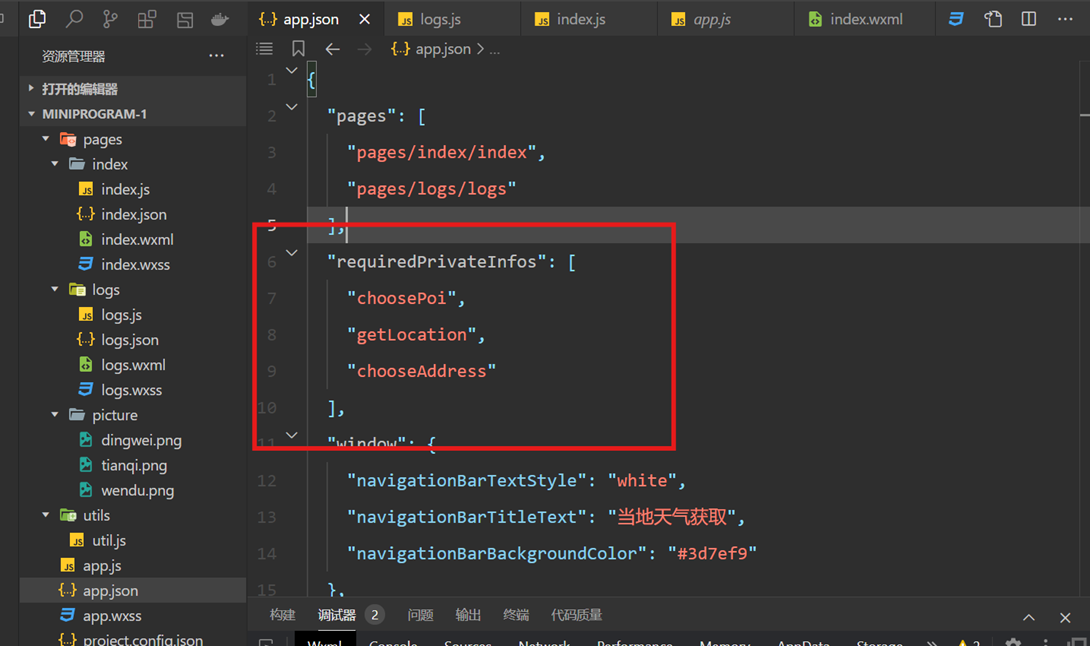The image size is (1090, 646).
Task: Open project.config.json in the file tree
Action: click(143, 639)
